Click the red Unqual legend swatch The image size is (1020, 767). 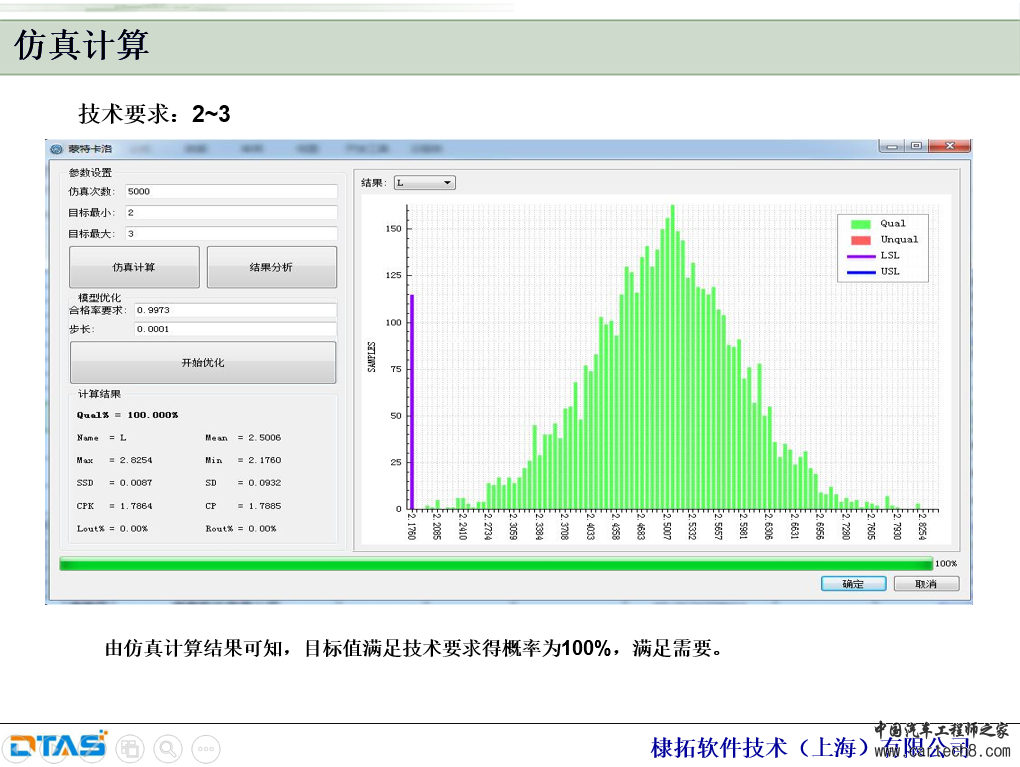tap(861, 240)
